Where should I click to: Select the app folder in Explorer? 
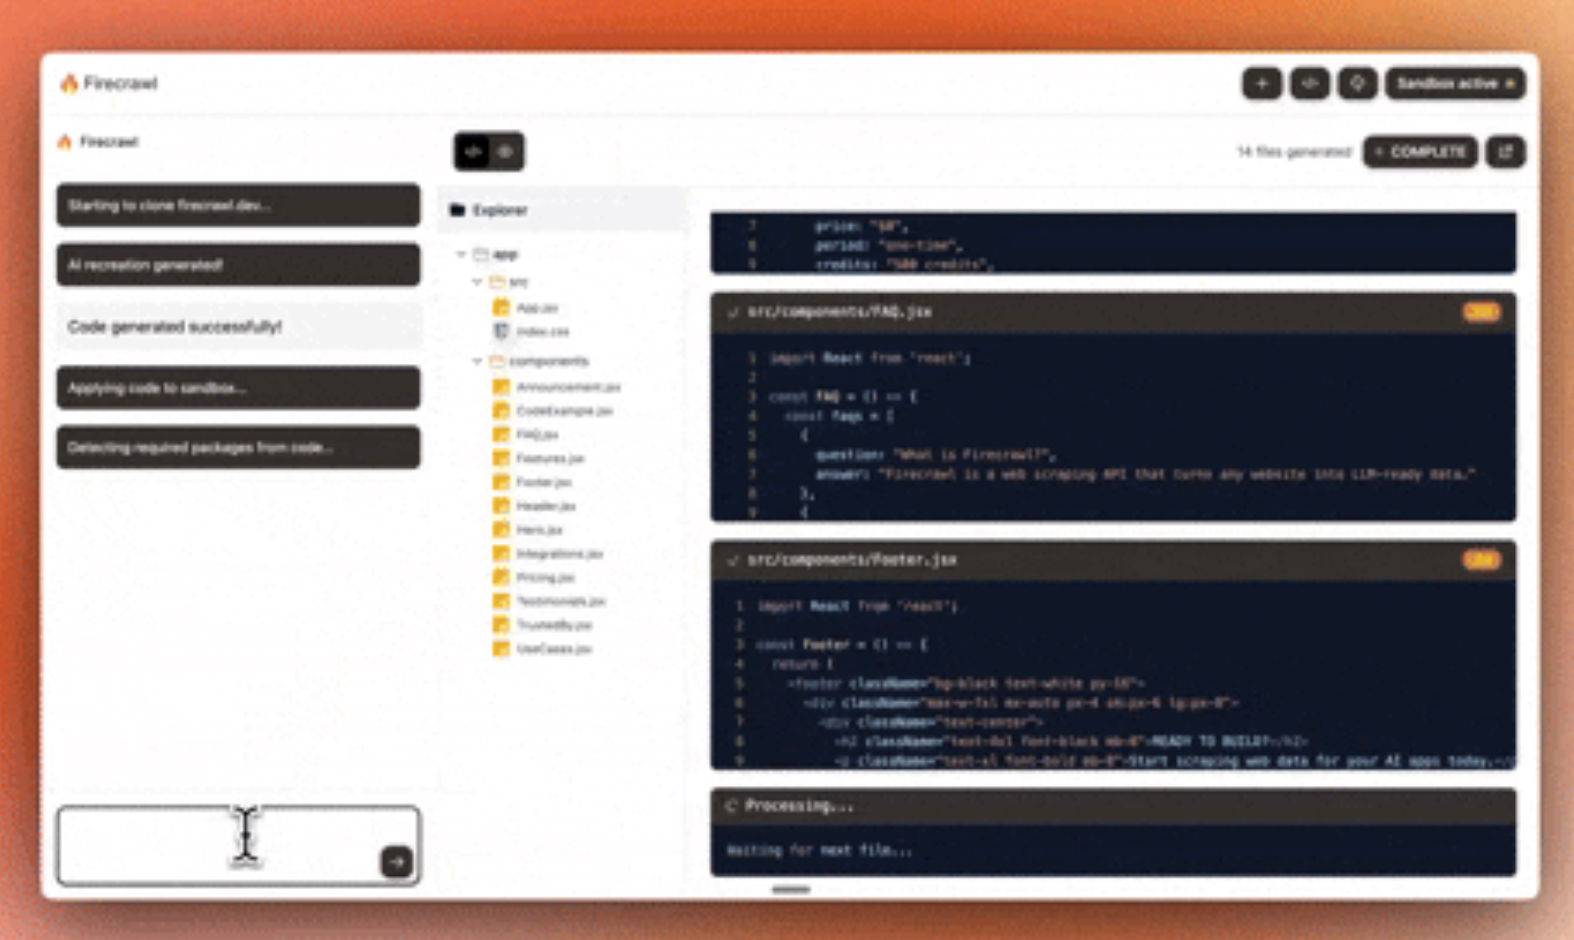pos(496,255)
